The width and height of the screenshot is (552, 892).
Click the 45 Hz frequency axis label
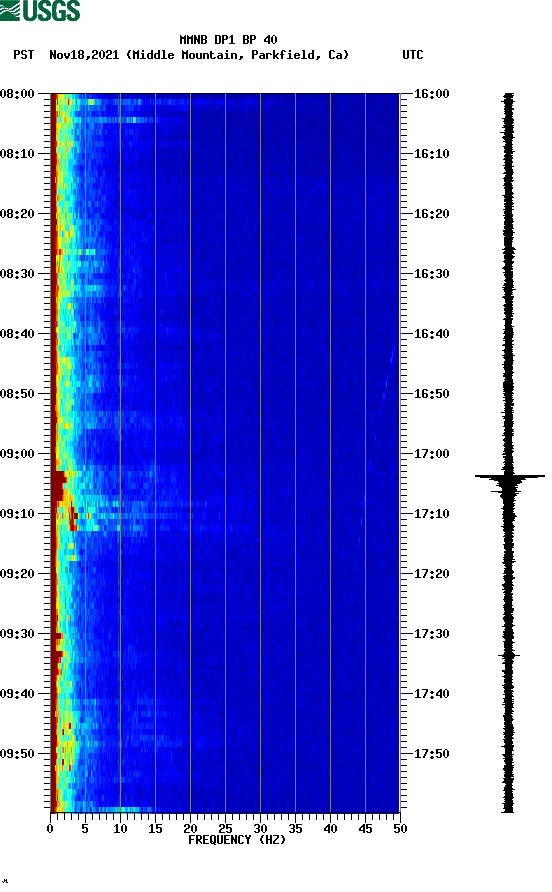[365, 829]
